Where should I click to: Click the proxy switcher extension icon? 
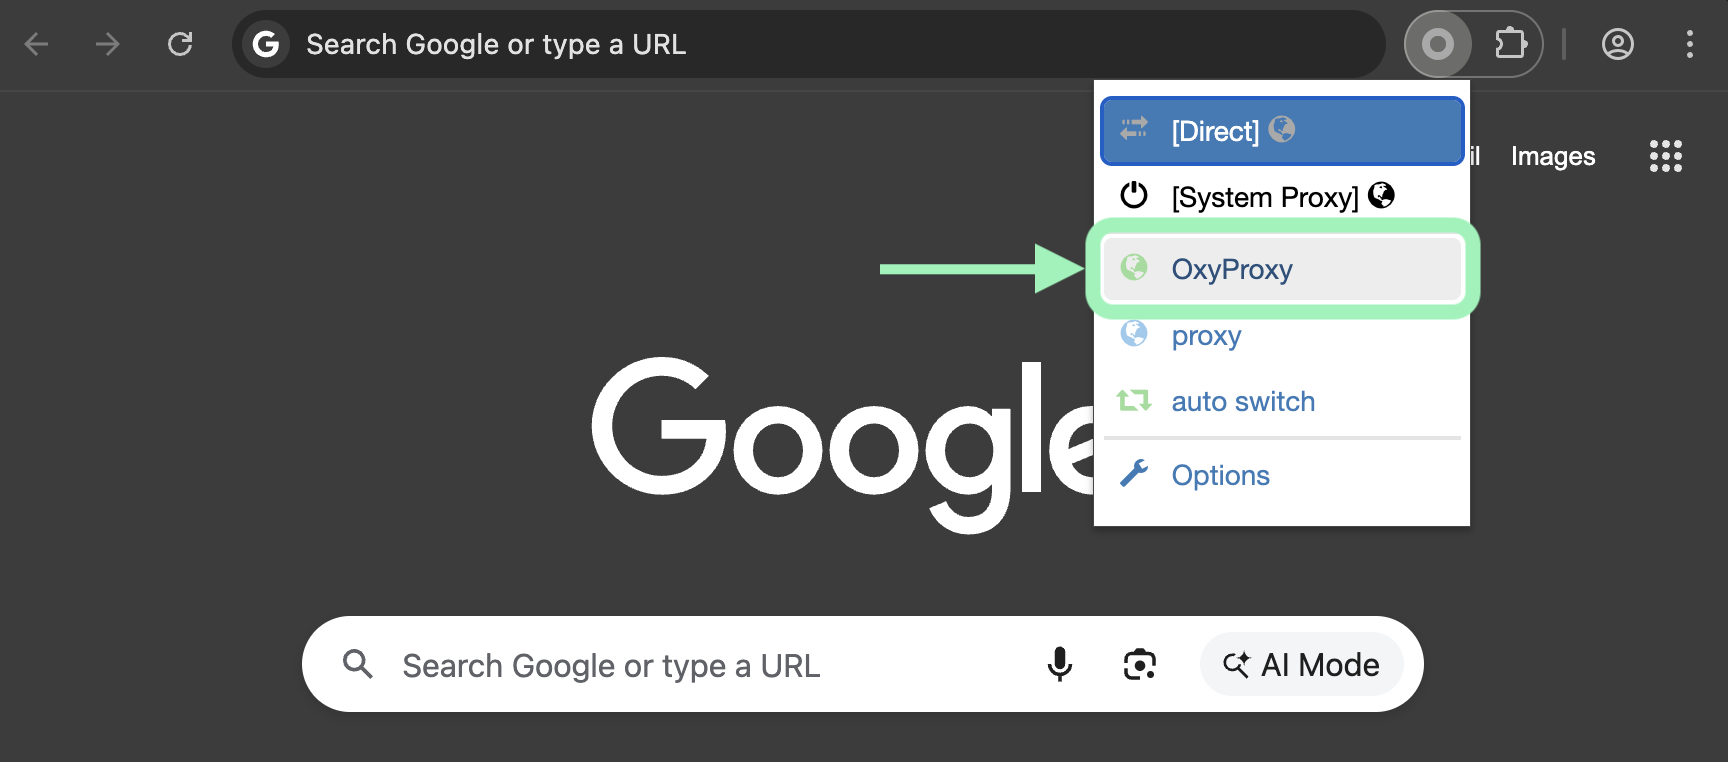tap(1437, 44)
